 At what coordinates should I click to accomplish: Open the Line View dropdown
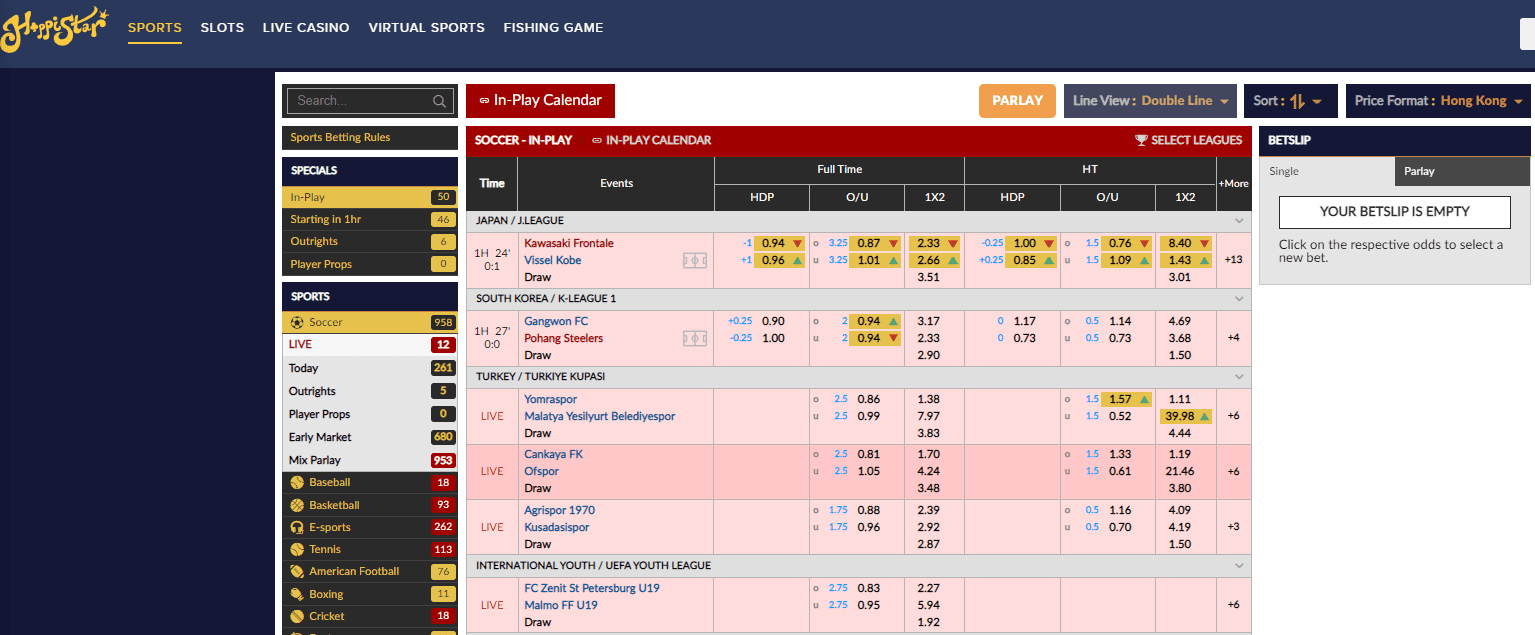coord(1150,101)
